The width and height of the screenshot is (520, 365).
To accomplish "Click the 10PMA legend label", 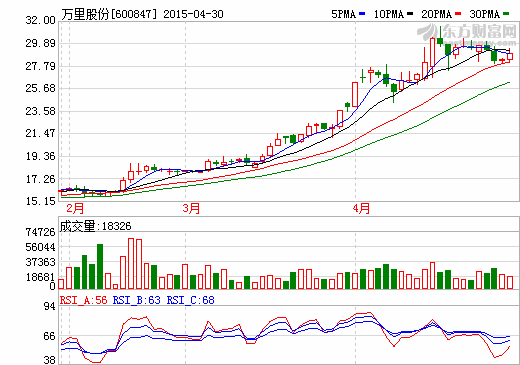I will tap(389, 14).
